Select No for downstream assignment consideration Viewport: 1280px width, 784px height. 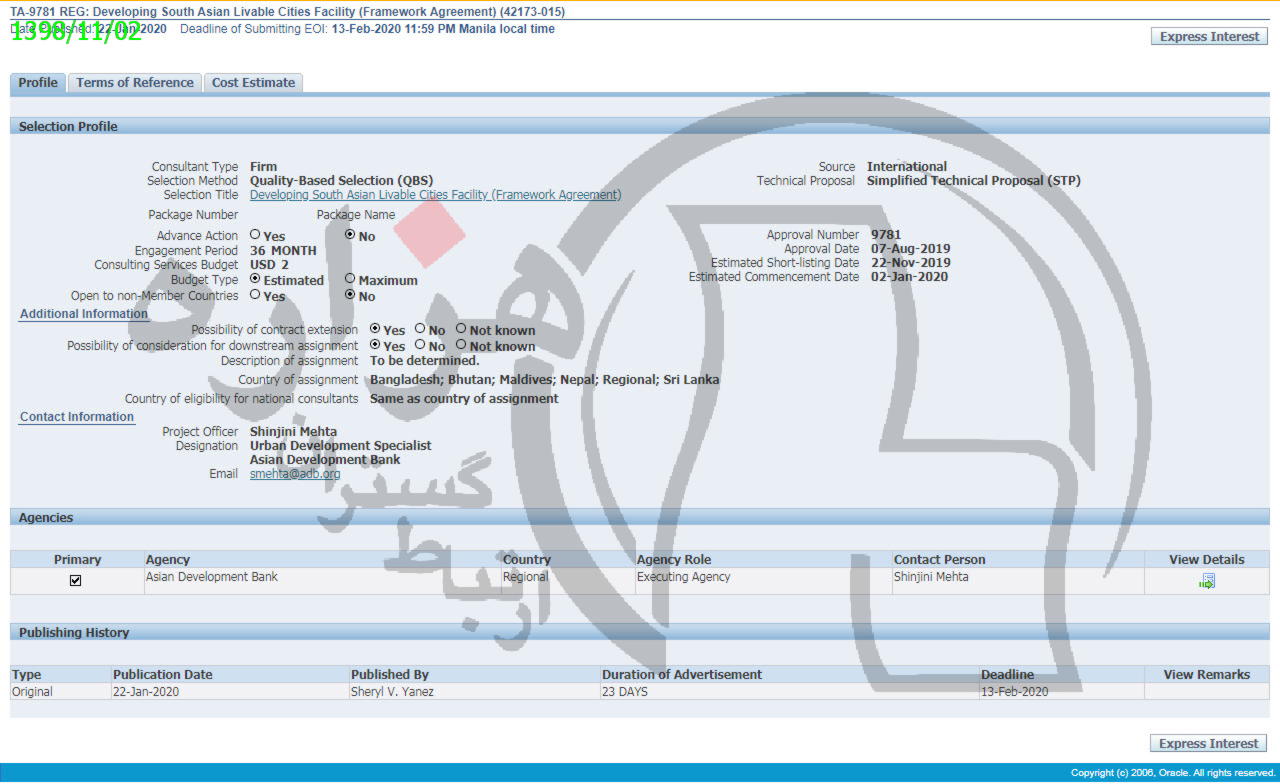(x=421, y=345)
